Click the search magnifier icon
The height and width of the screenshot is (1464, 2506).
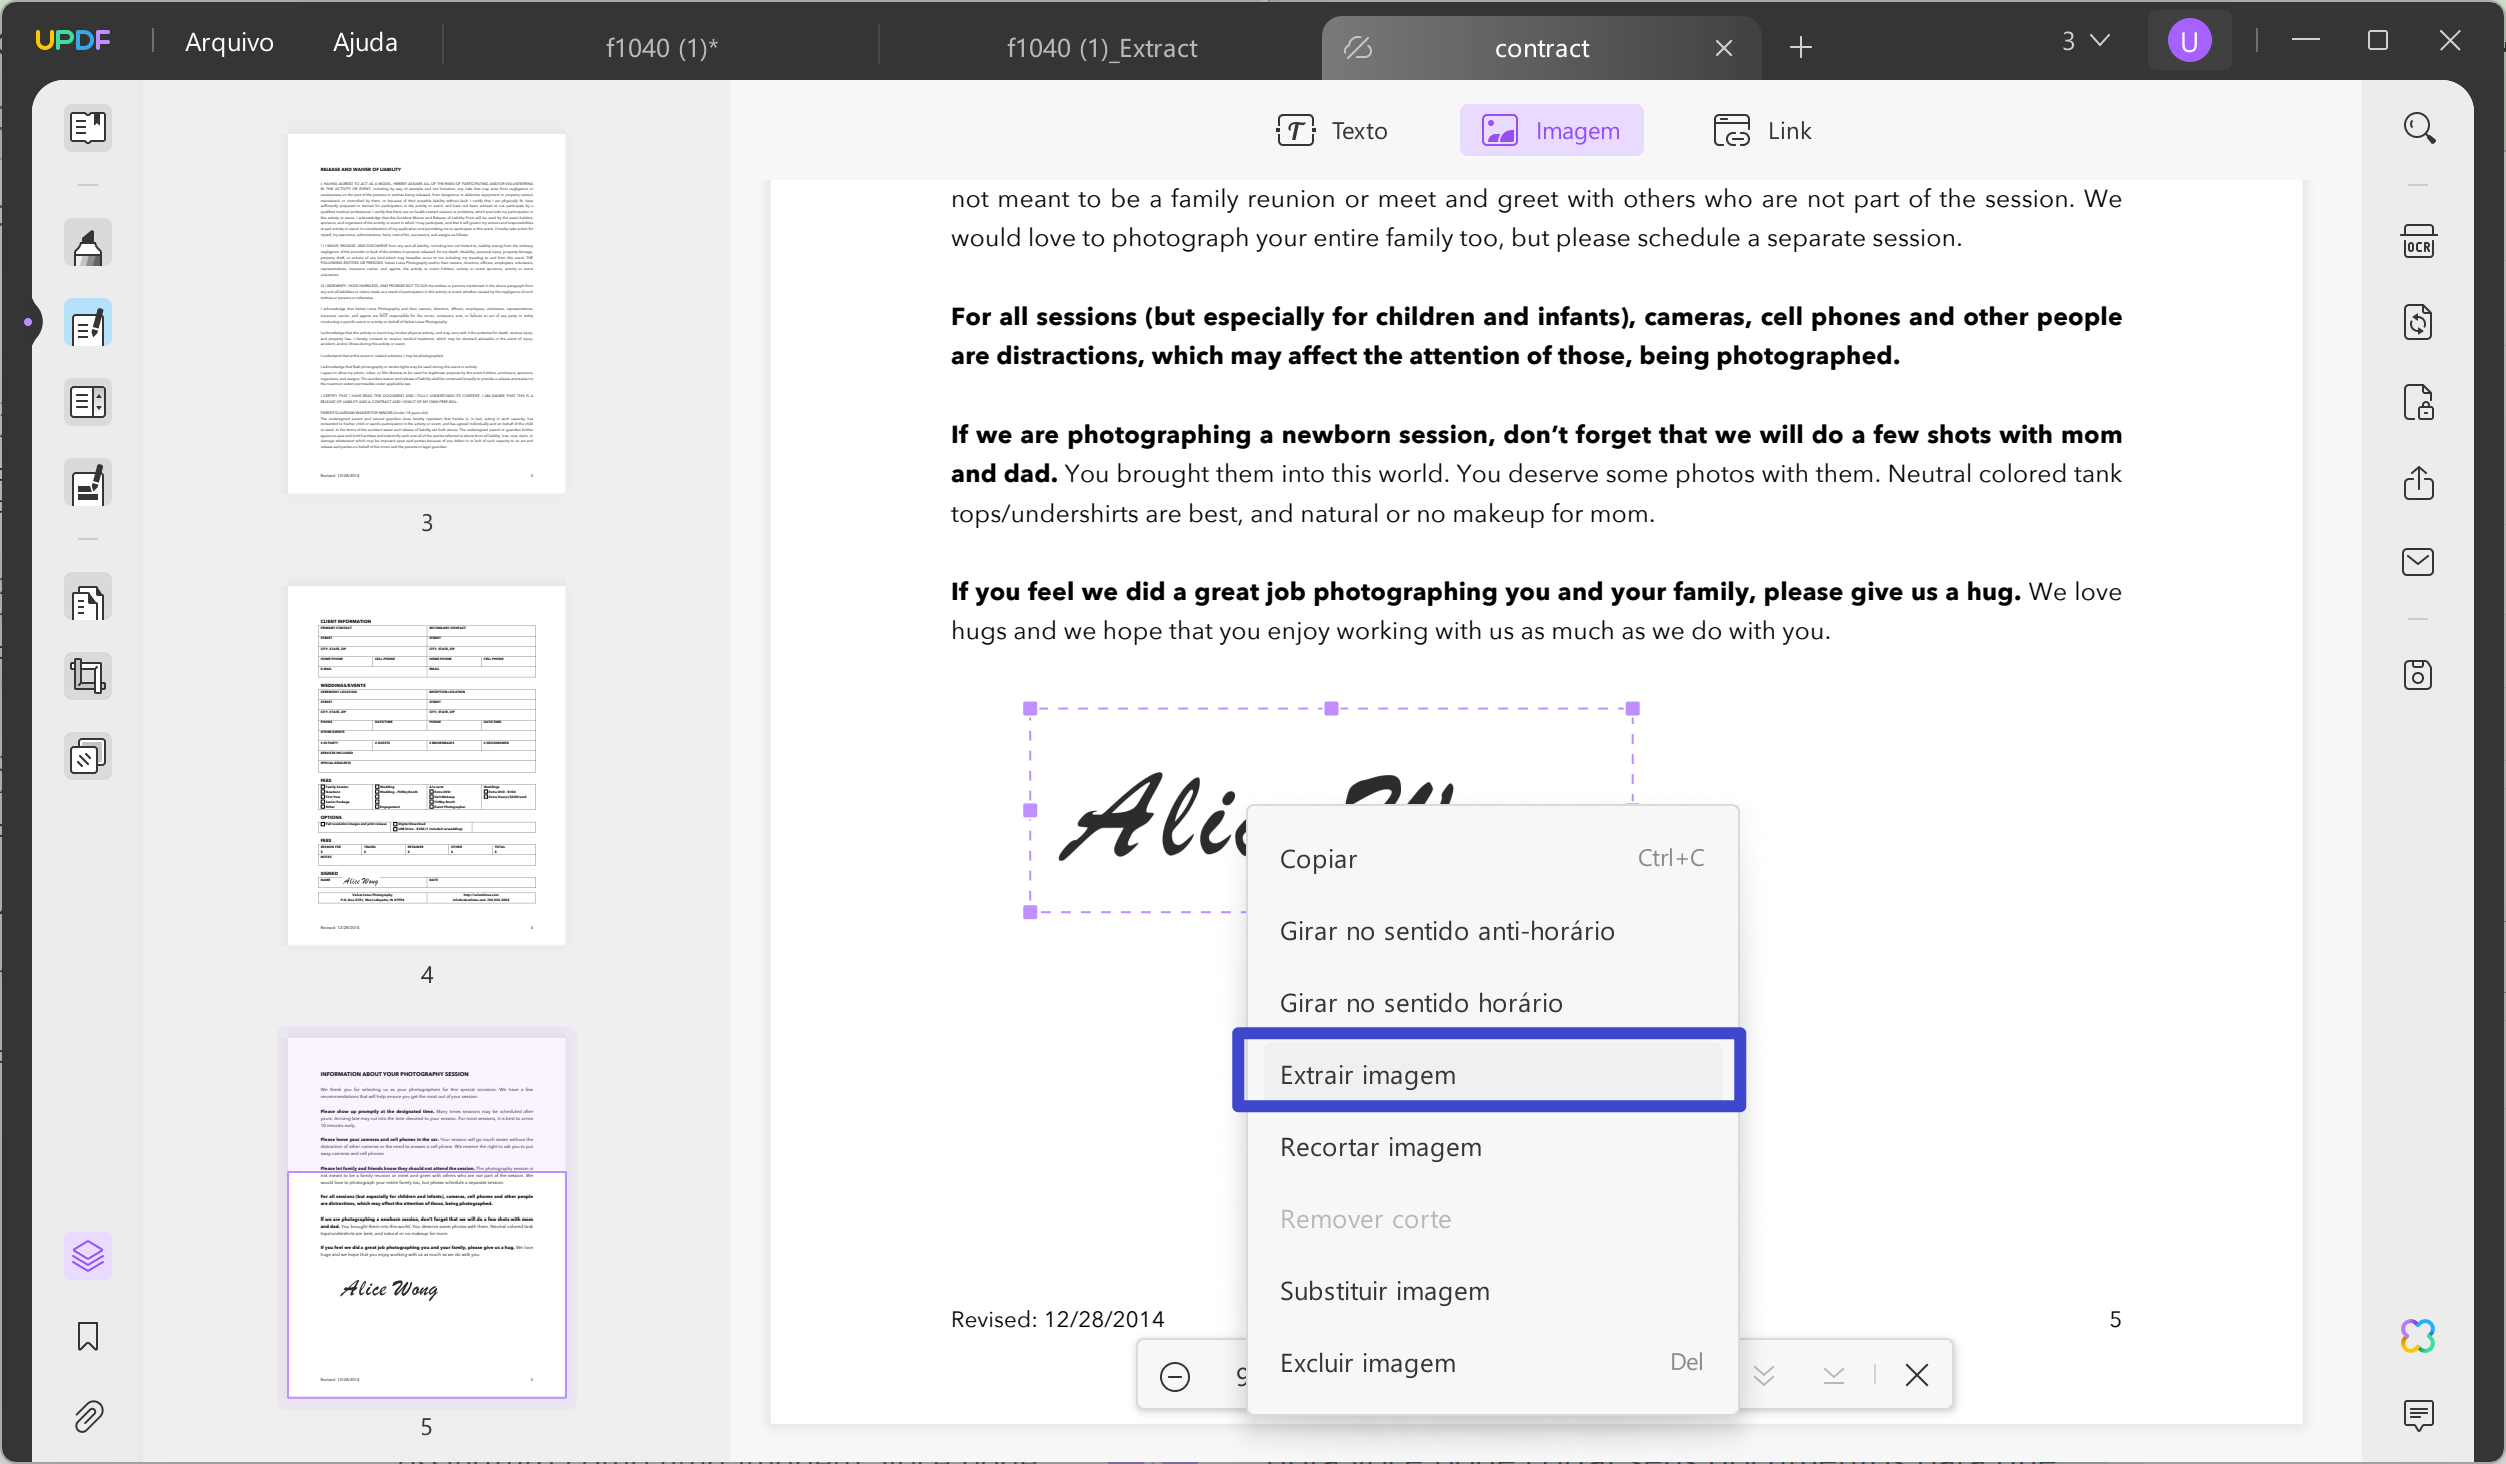point(2418,129)
